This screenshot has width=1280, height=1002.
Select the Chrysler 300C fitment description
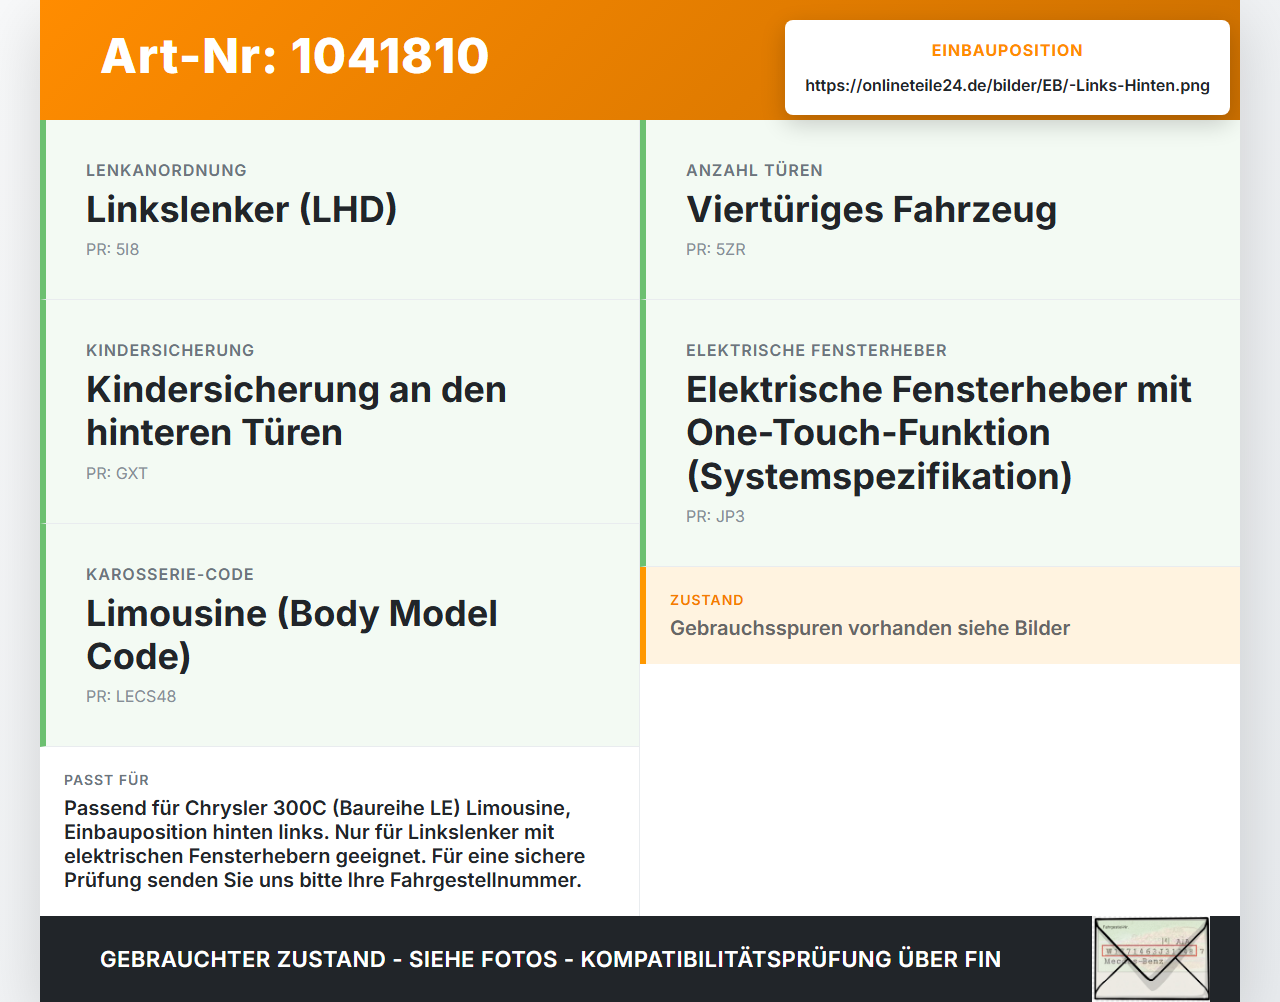coord(325,844)
